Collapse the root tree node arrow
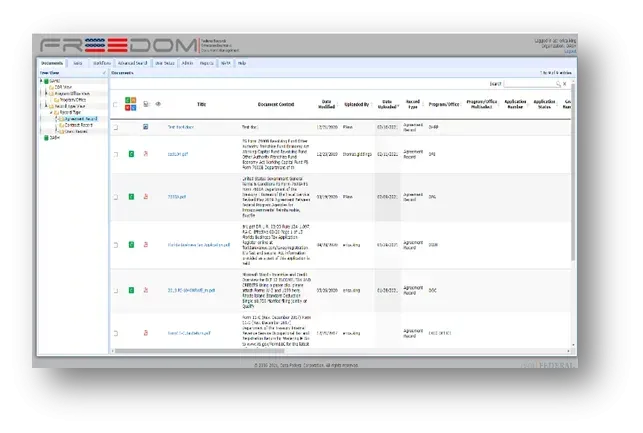Image resolution: width=643 pixels, height=433 pixels. point(41,81)
